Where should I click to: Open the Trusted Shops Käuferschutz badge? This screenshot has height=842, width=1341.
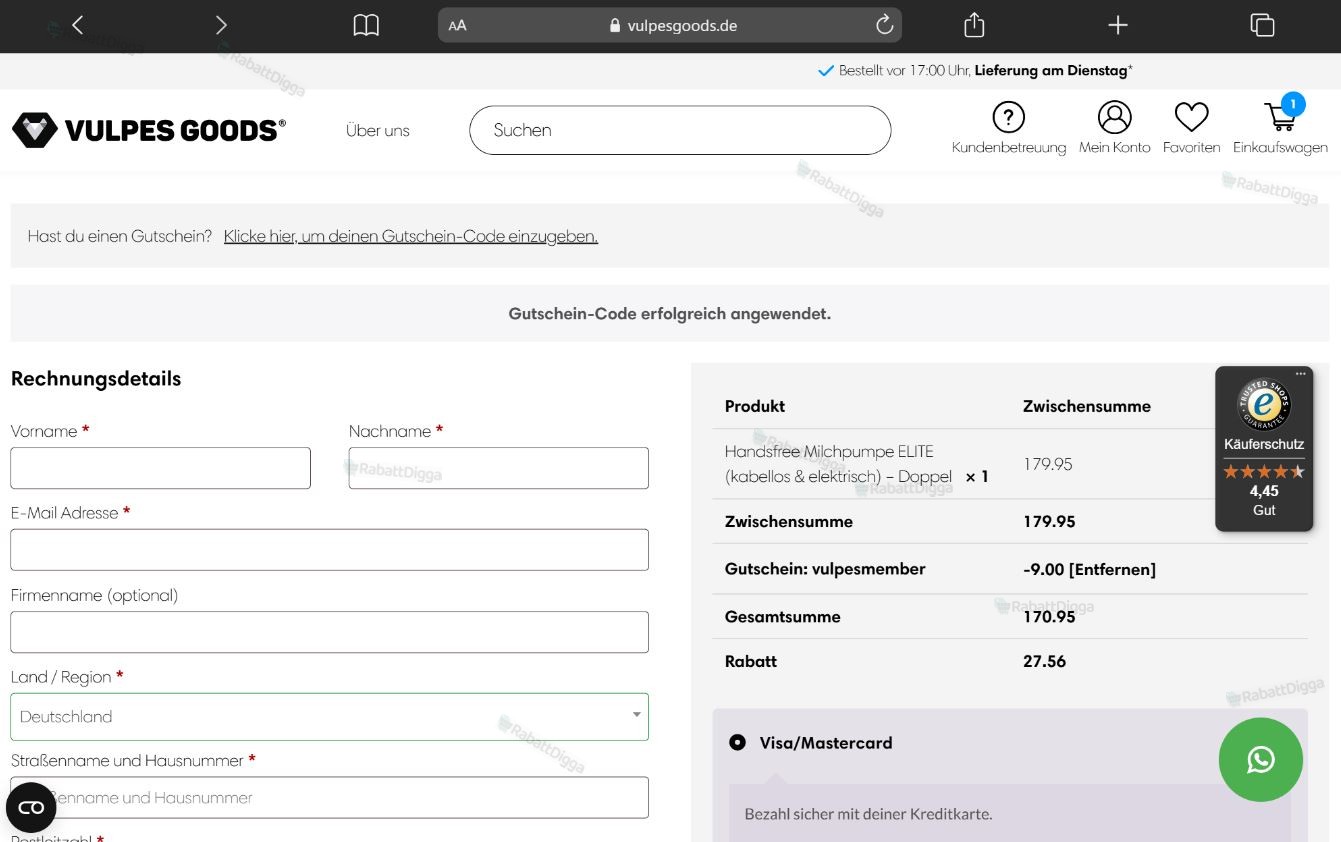(1264, 449)
